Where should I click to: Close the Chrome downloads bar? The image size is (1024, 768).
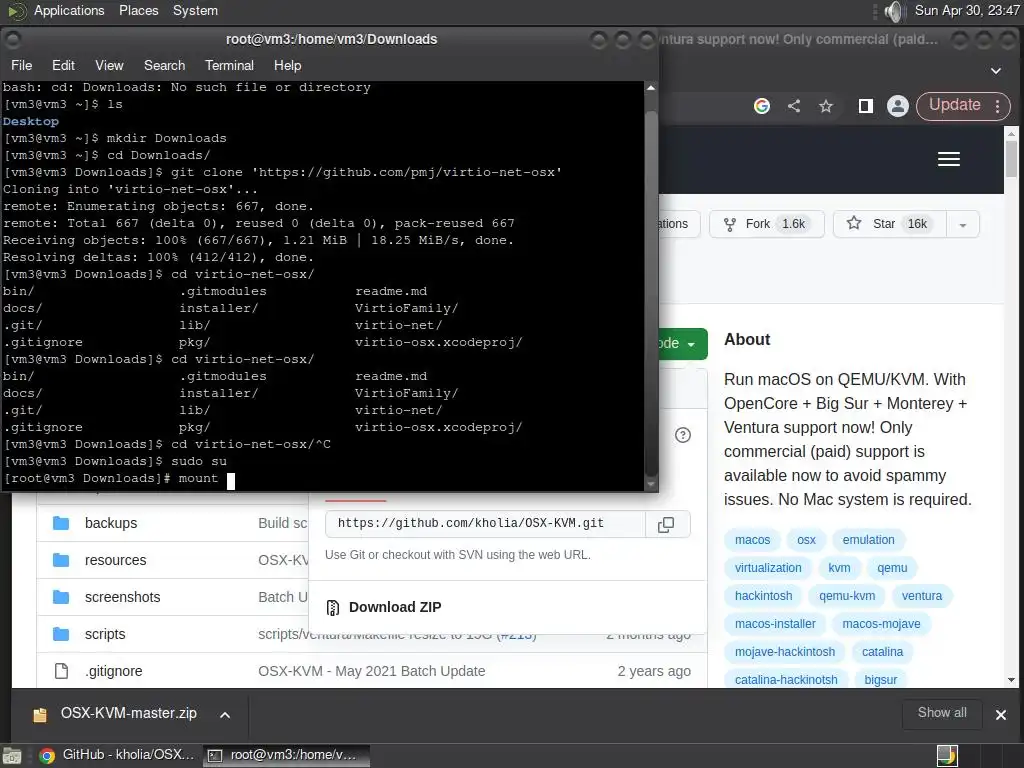tap(1000, 715)
